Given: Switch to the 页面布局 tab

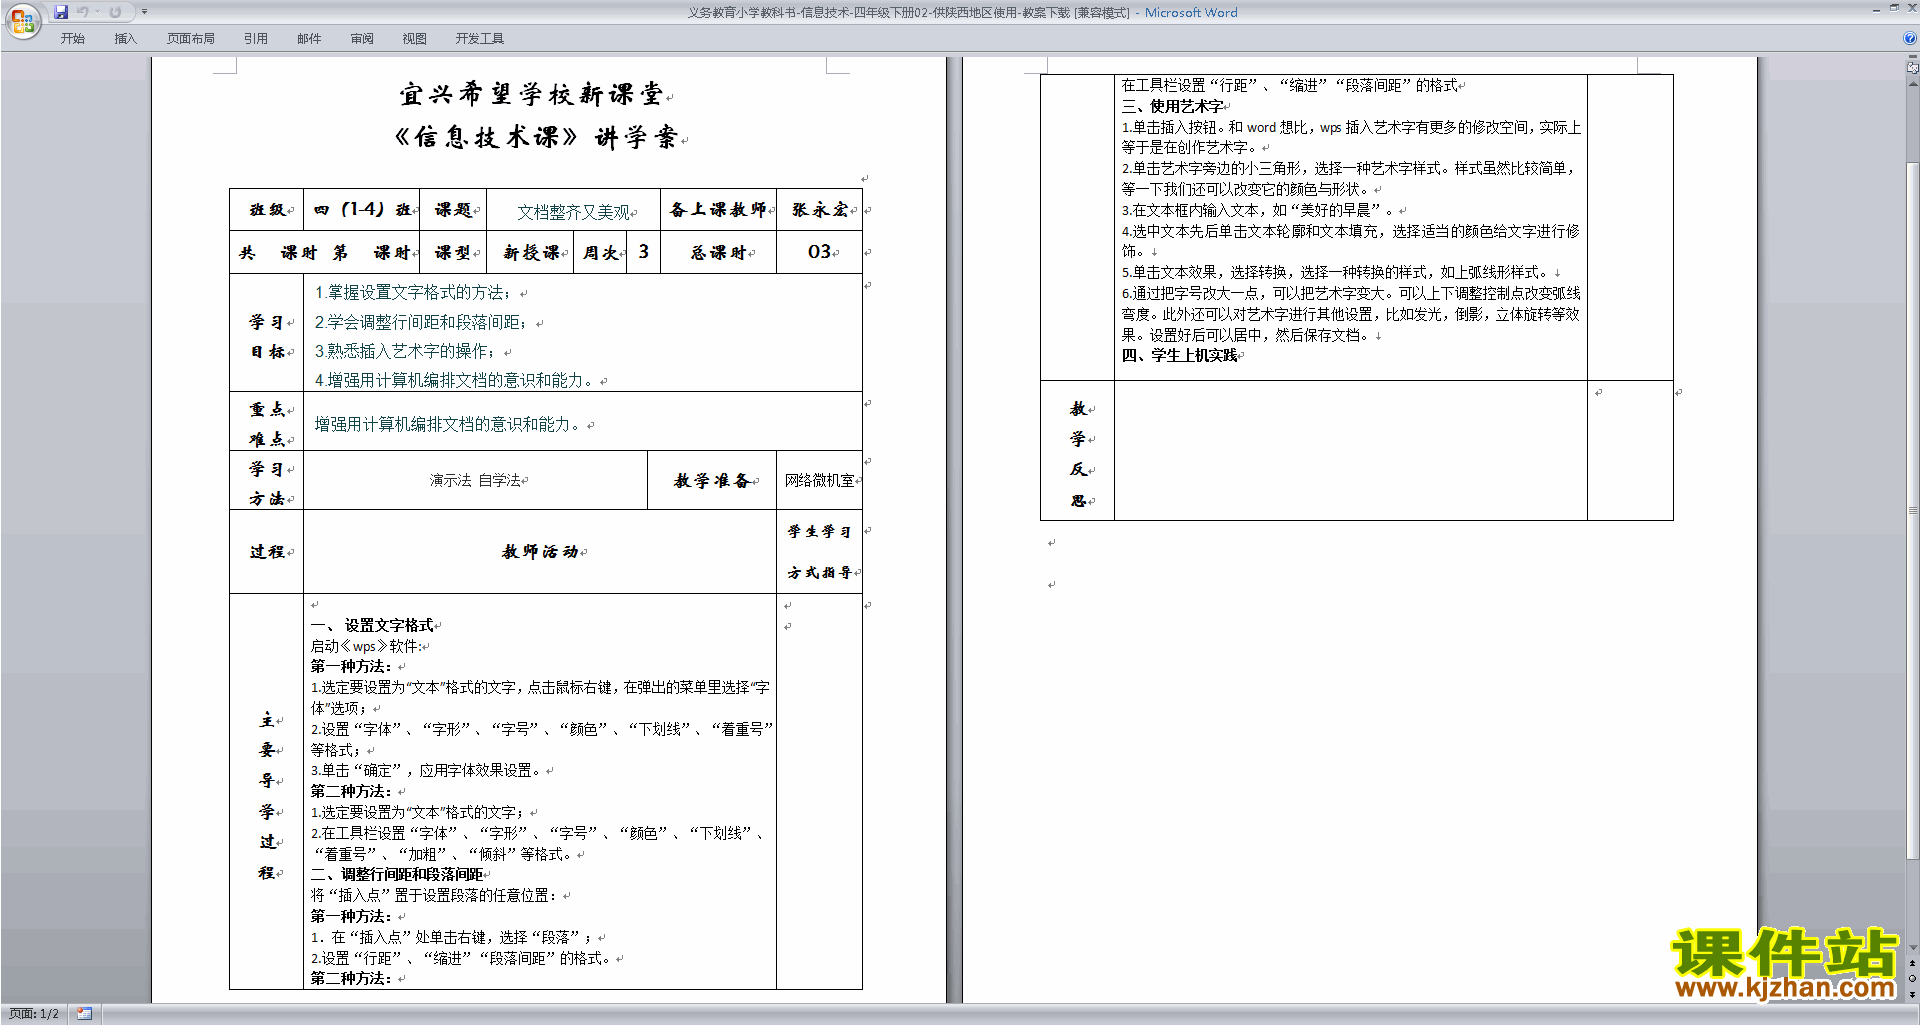Looking at the screenshot, I should [x=191, y=38].
